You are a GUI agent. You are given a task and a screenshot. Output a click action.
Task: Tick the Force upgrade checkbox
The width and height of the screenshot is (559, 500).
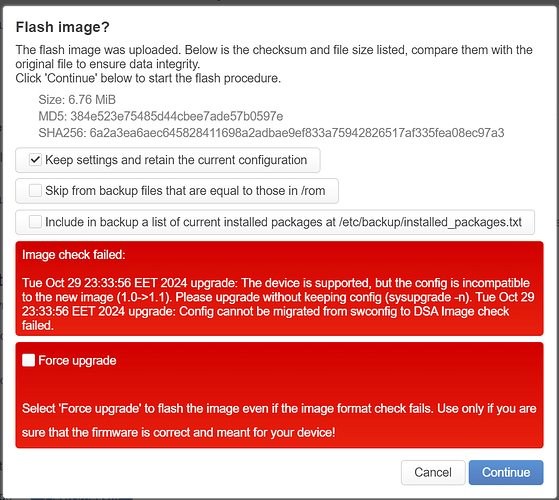tap(29, 360)
